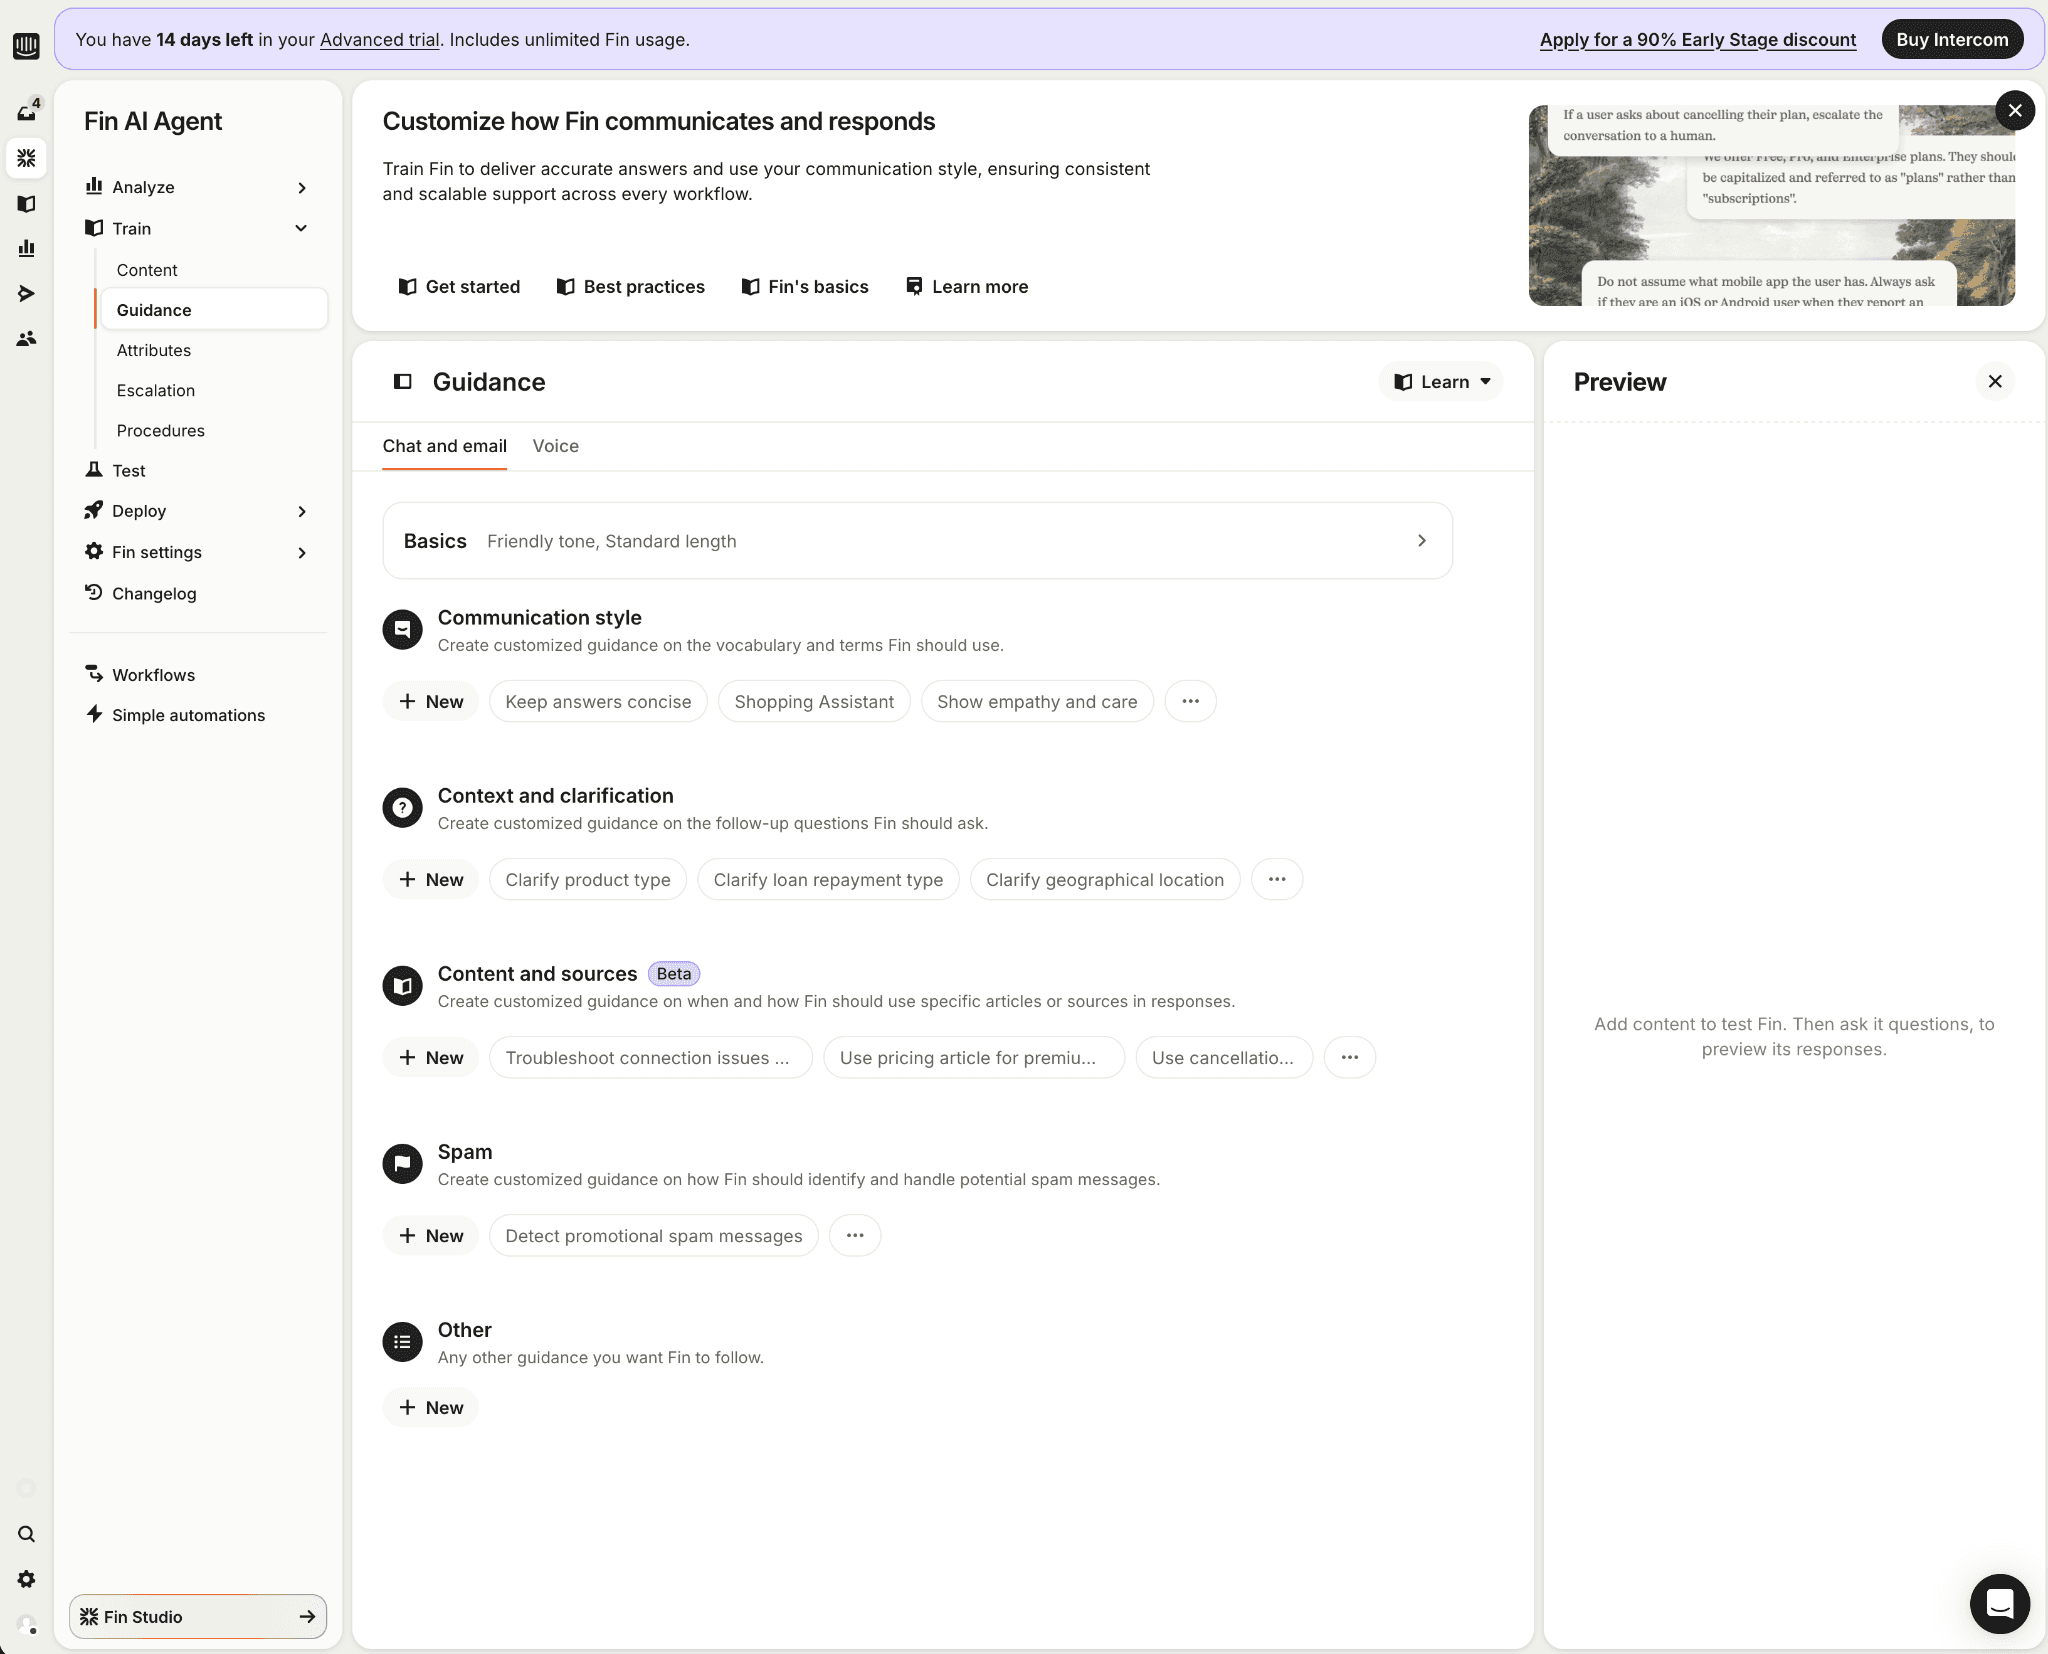The image size is (2048, 1654).
Task: Click the search magnifier icon in rail
Action: click(26, 1534)
